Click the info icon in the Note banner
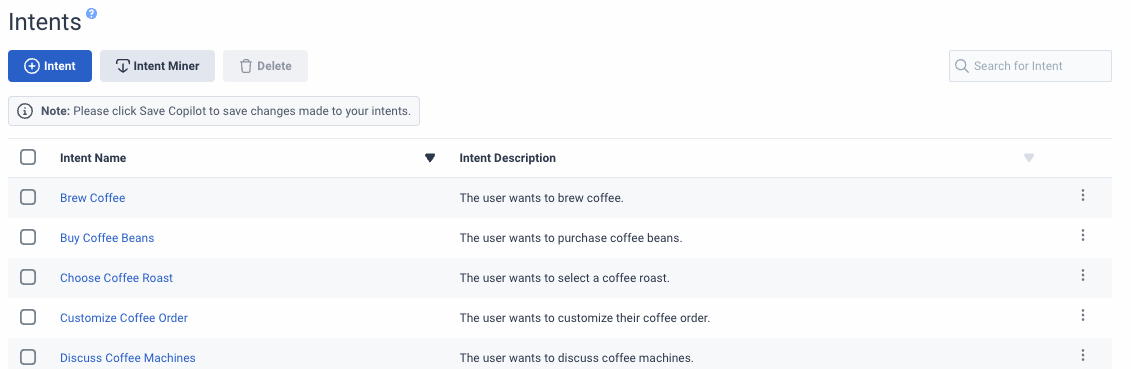1131x369 pixels. (25, 112)
